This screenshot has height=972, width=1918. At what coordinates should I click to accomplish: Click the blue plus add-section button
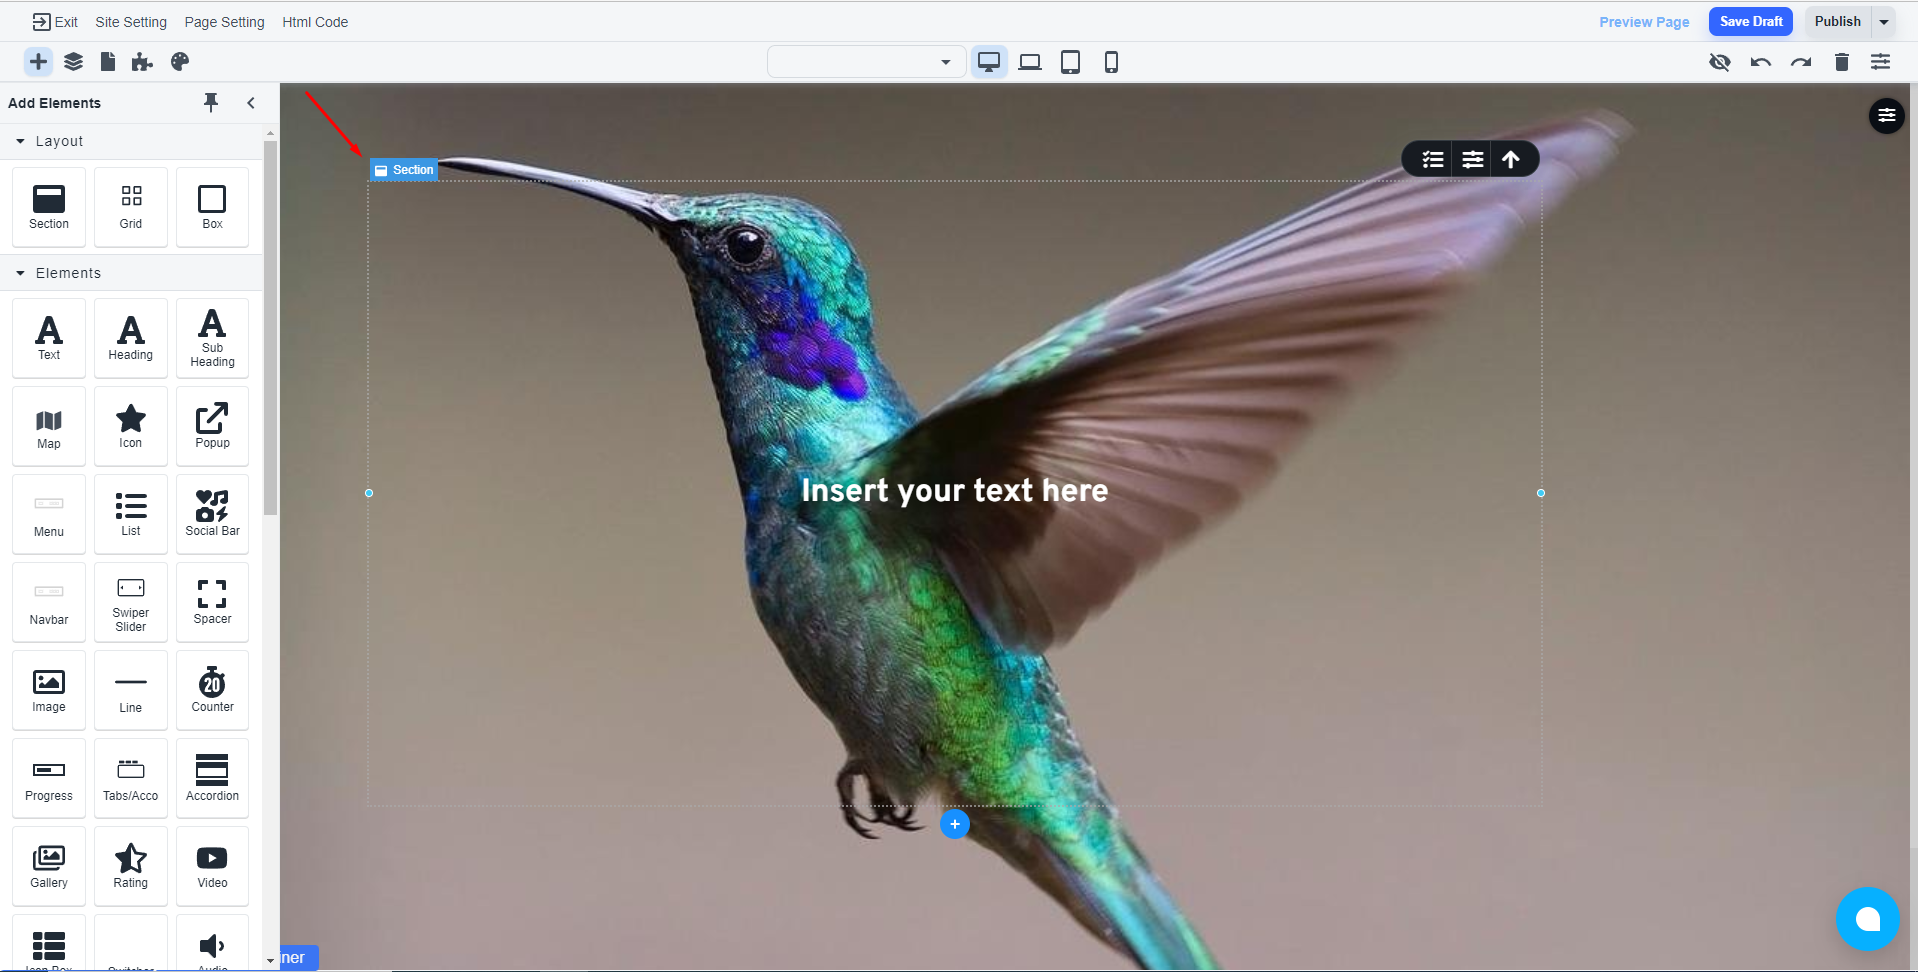(x=955, y=824)
